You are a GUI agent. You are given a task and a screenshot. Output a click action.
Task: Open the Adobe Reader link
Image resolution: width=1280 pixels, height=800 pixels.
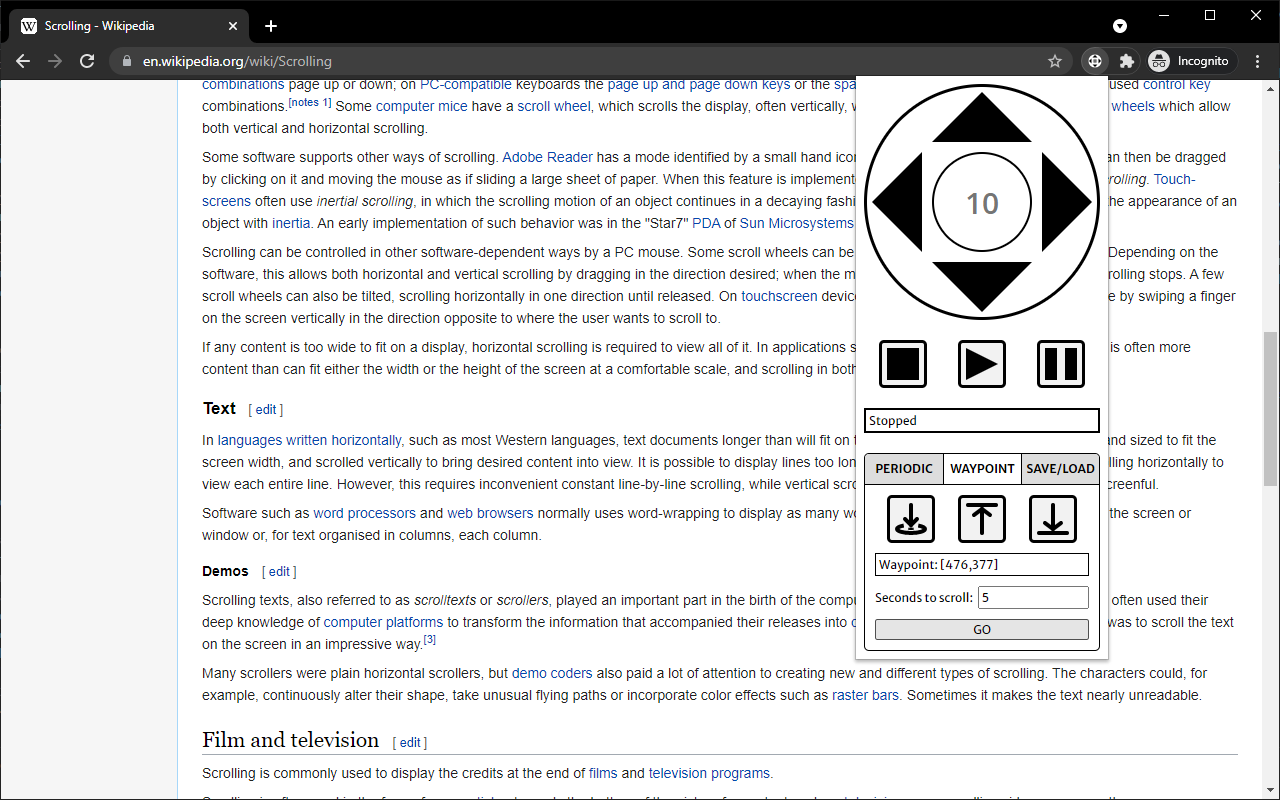click(x=547, y=157)
